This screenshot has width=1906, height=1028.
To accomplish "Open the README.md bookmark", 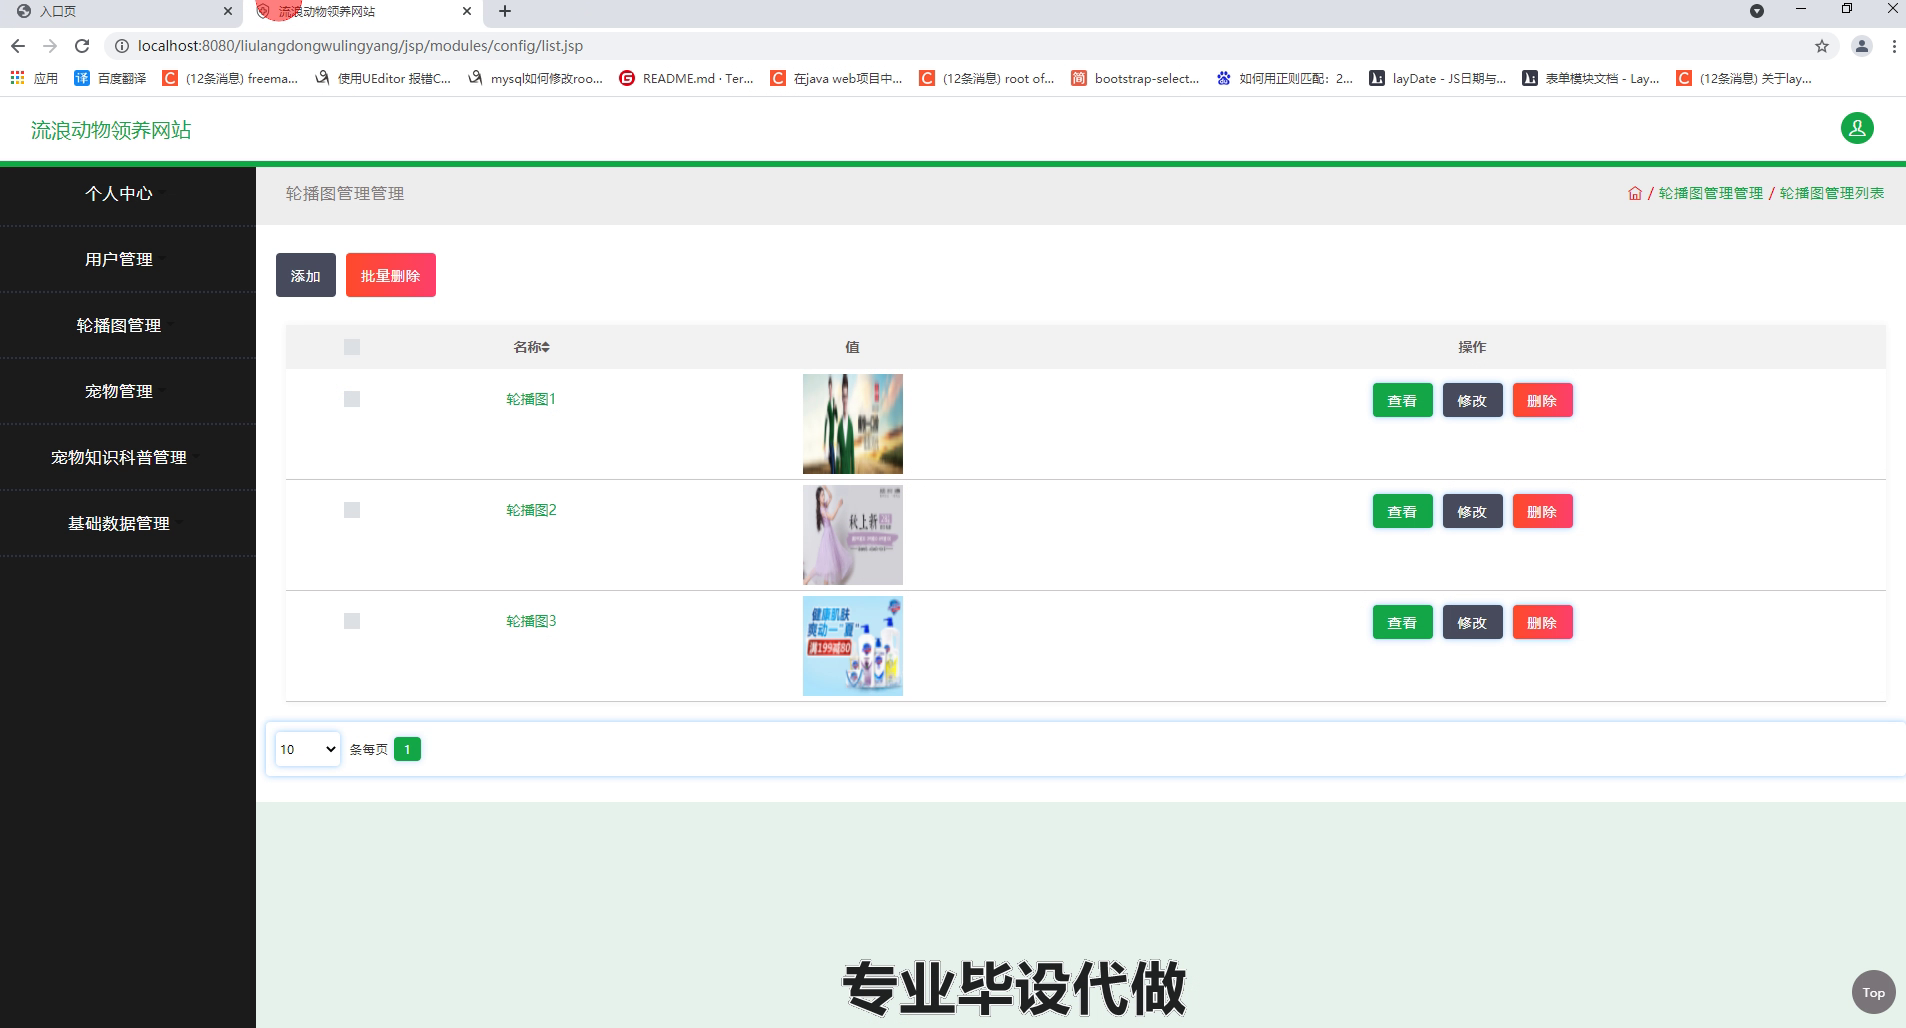I will click(686, 78).
